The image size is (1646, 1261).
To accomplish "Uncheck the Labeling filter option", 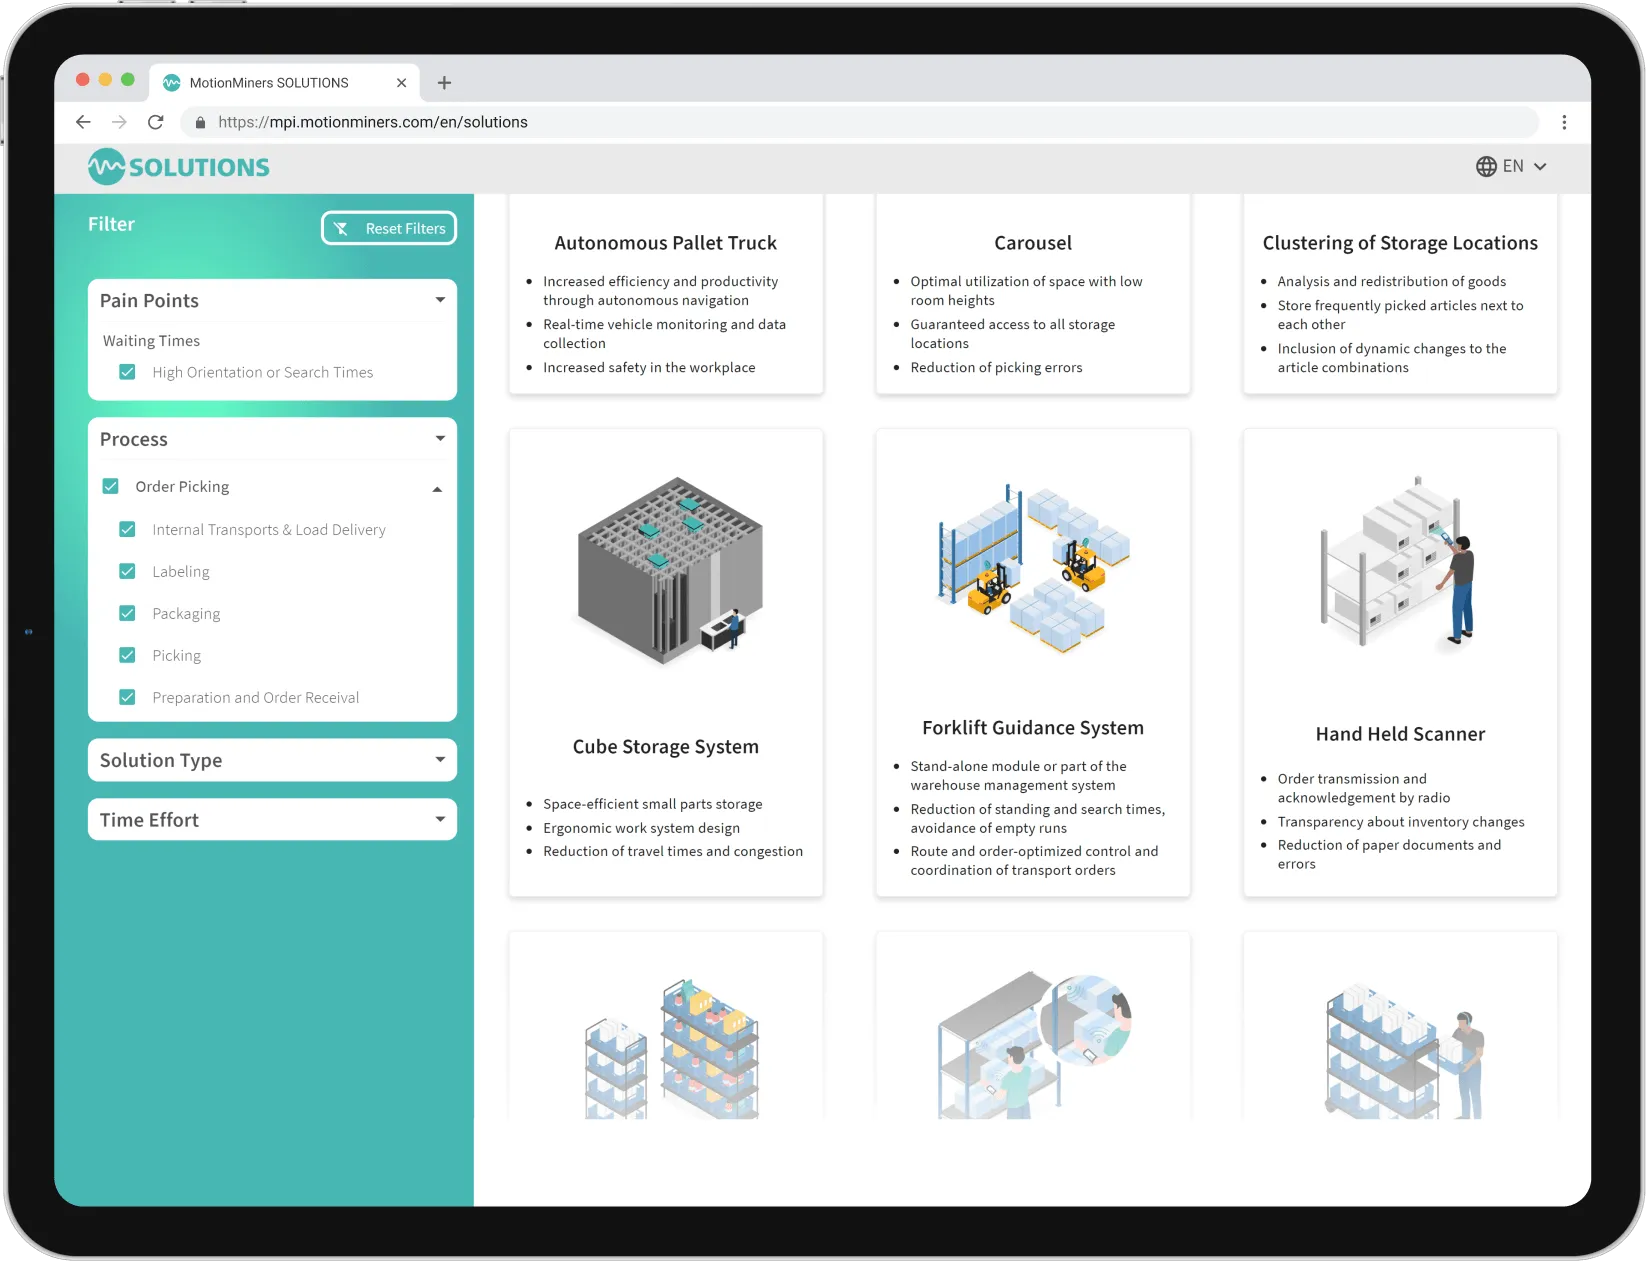I will pos(128,571).
